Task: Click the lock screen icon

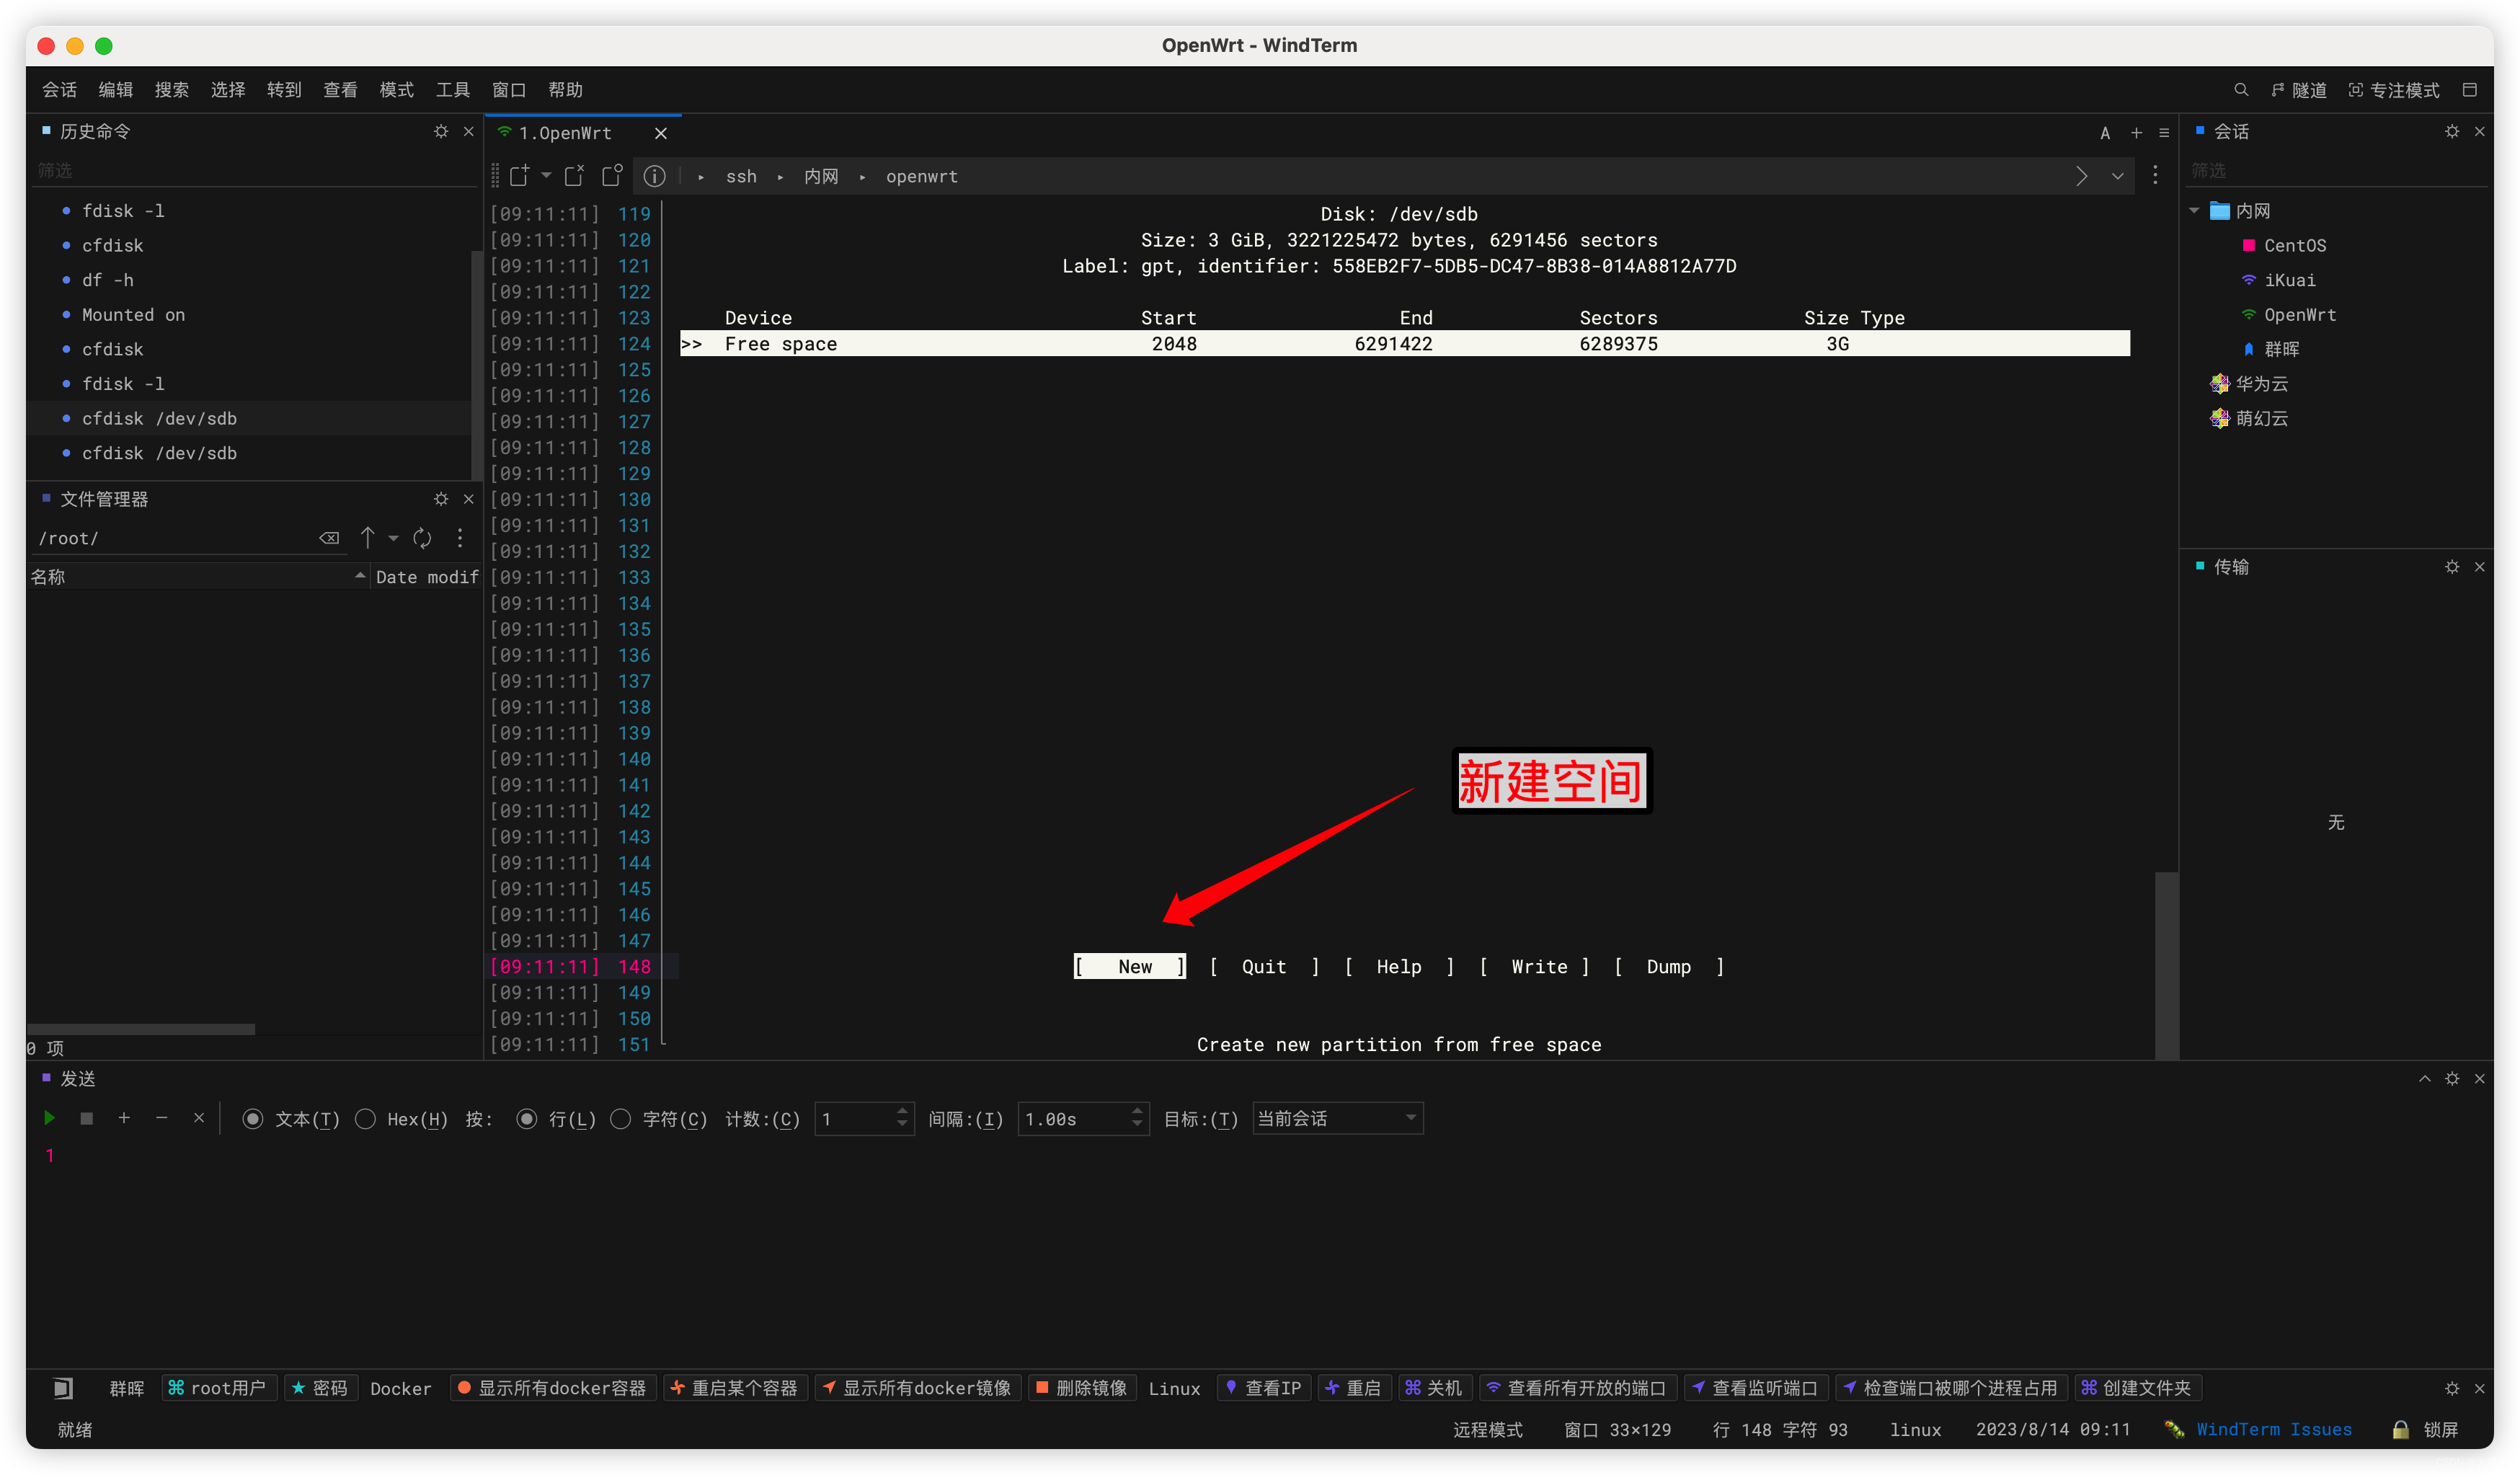Action: click(x=2400, y=1429)
